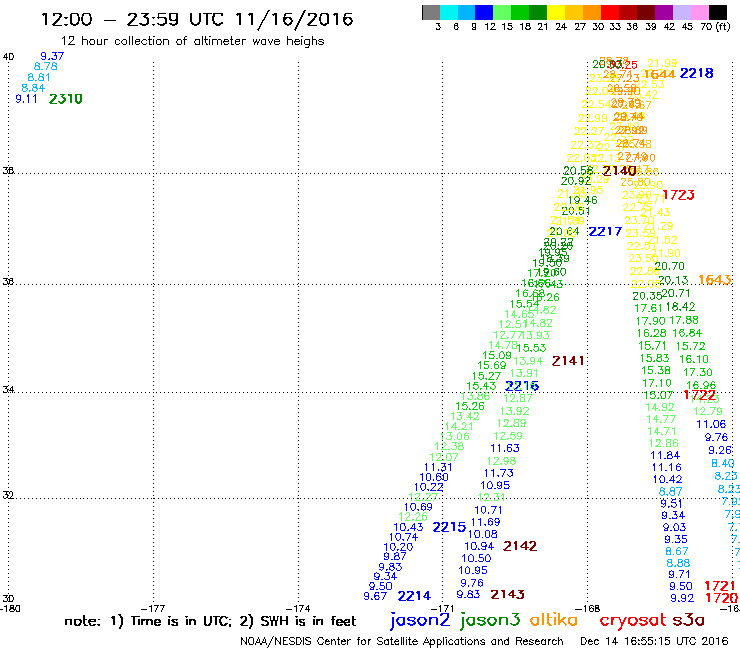
Task: Click the longitude axis label -171
Action: [x=442, y=608]
